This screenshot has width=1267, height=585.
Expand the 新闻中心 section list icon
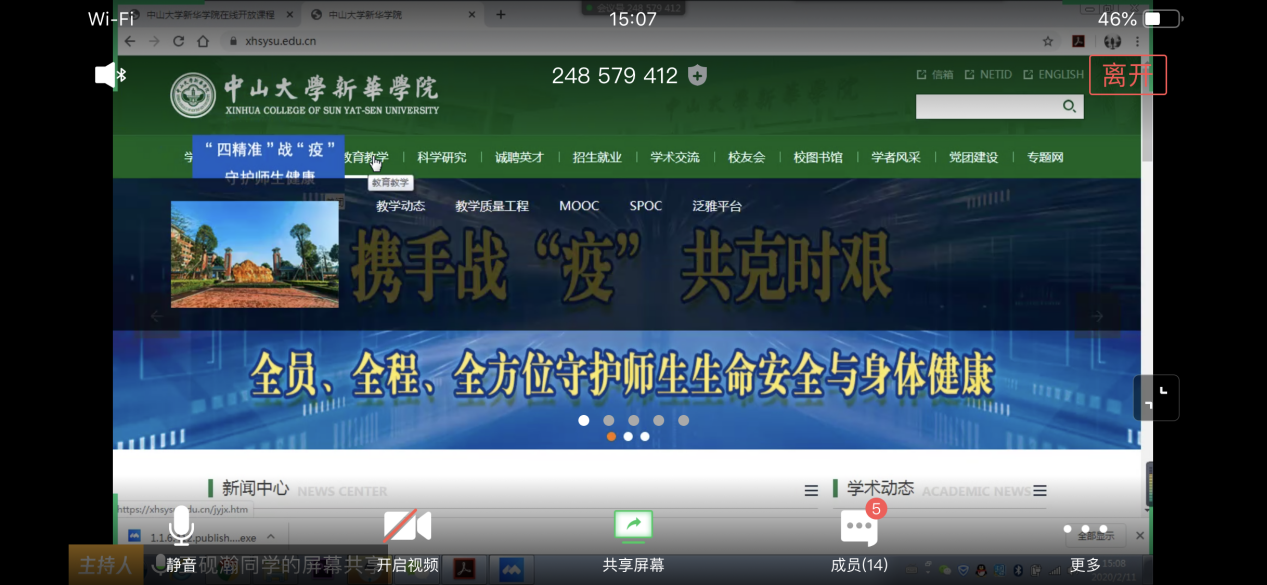(x=811, y=491)
